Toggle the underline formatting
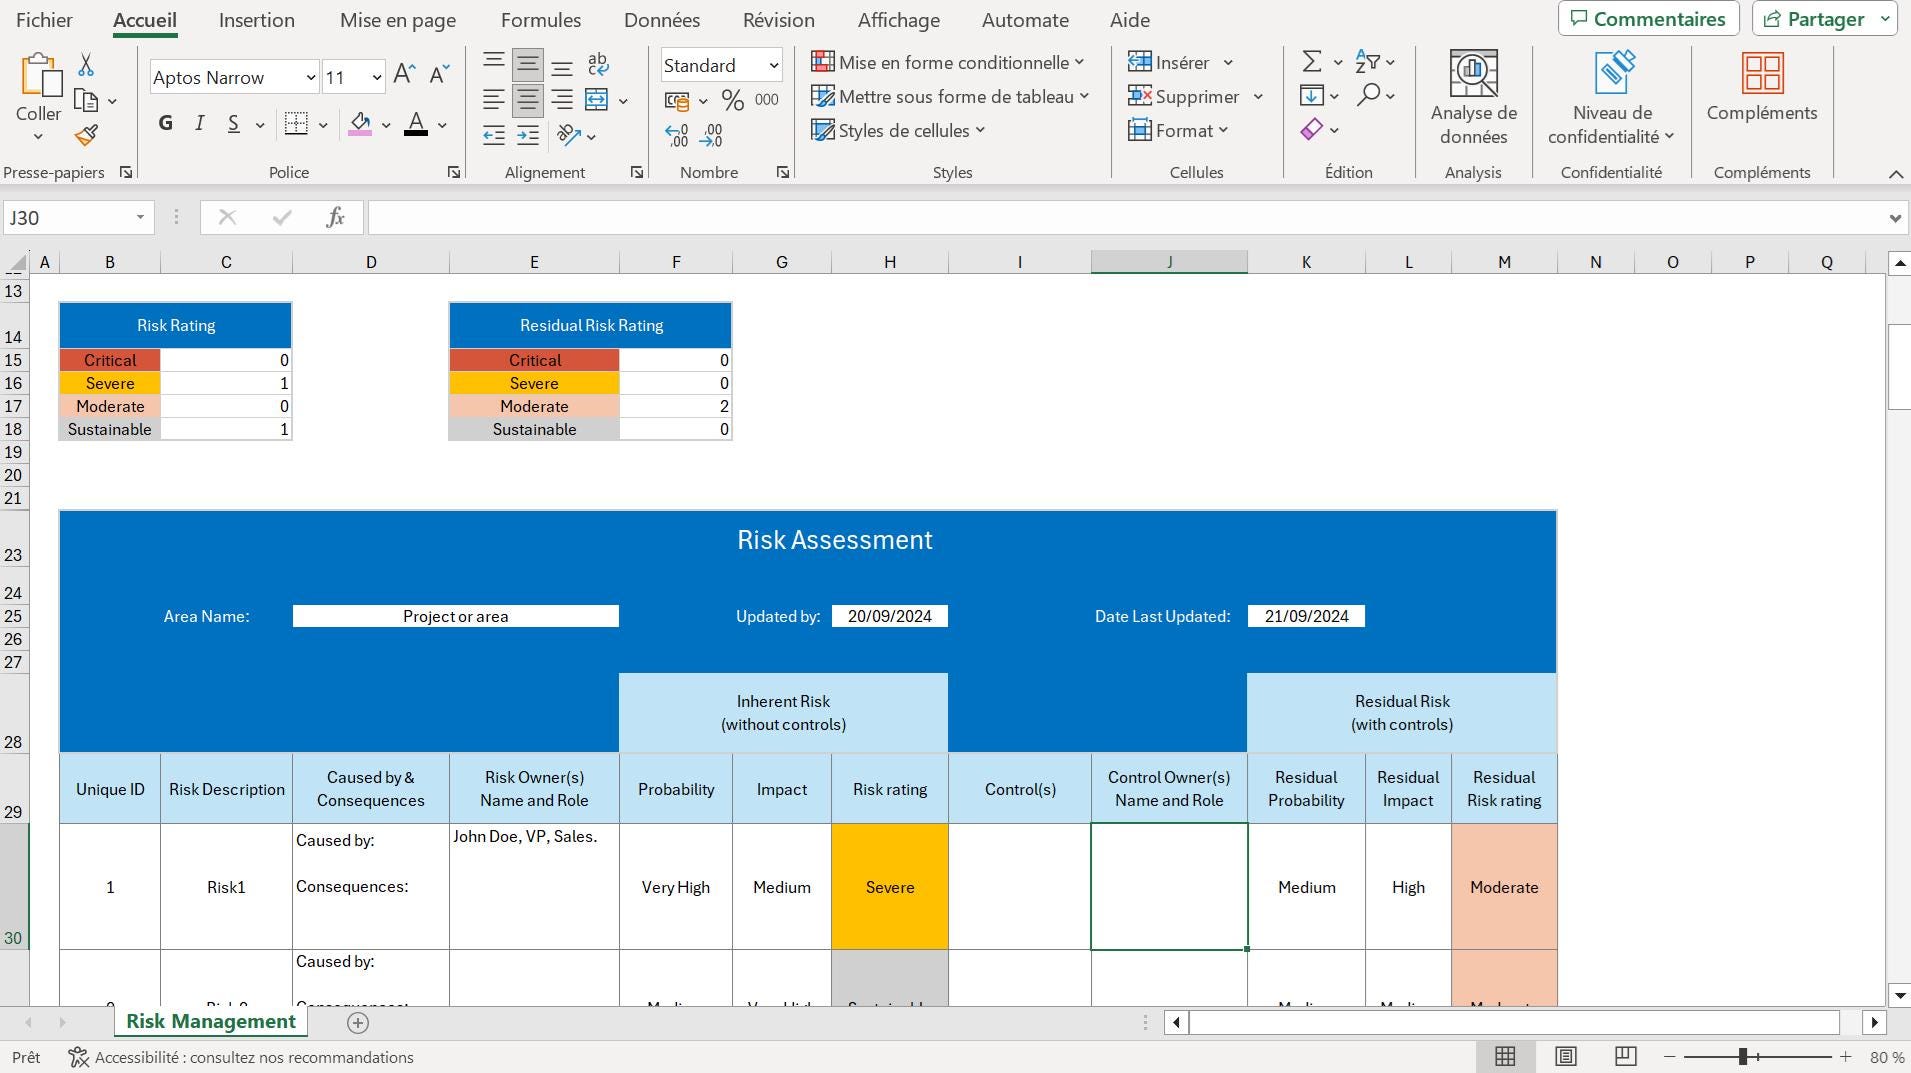Viewport: 1911px width, 1073px height. (x=231, y=122)
